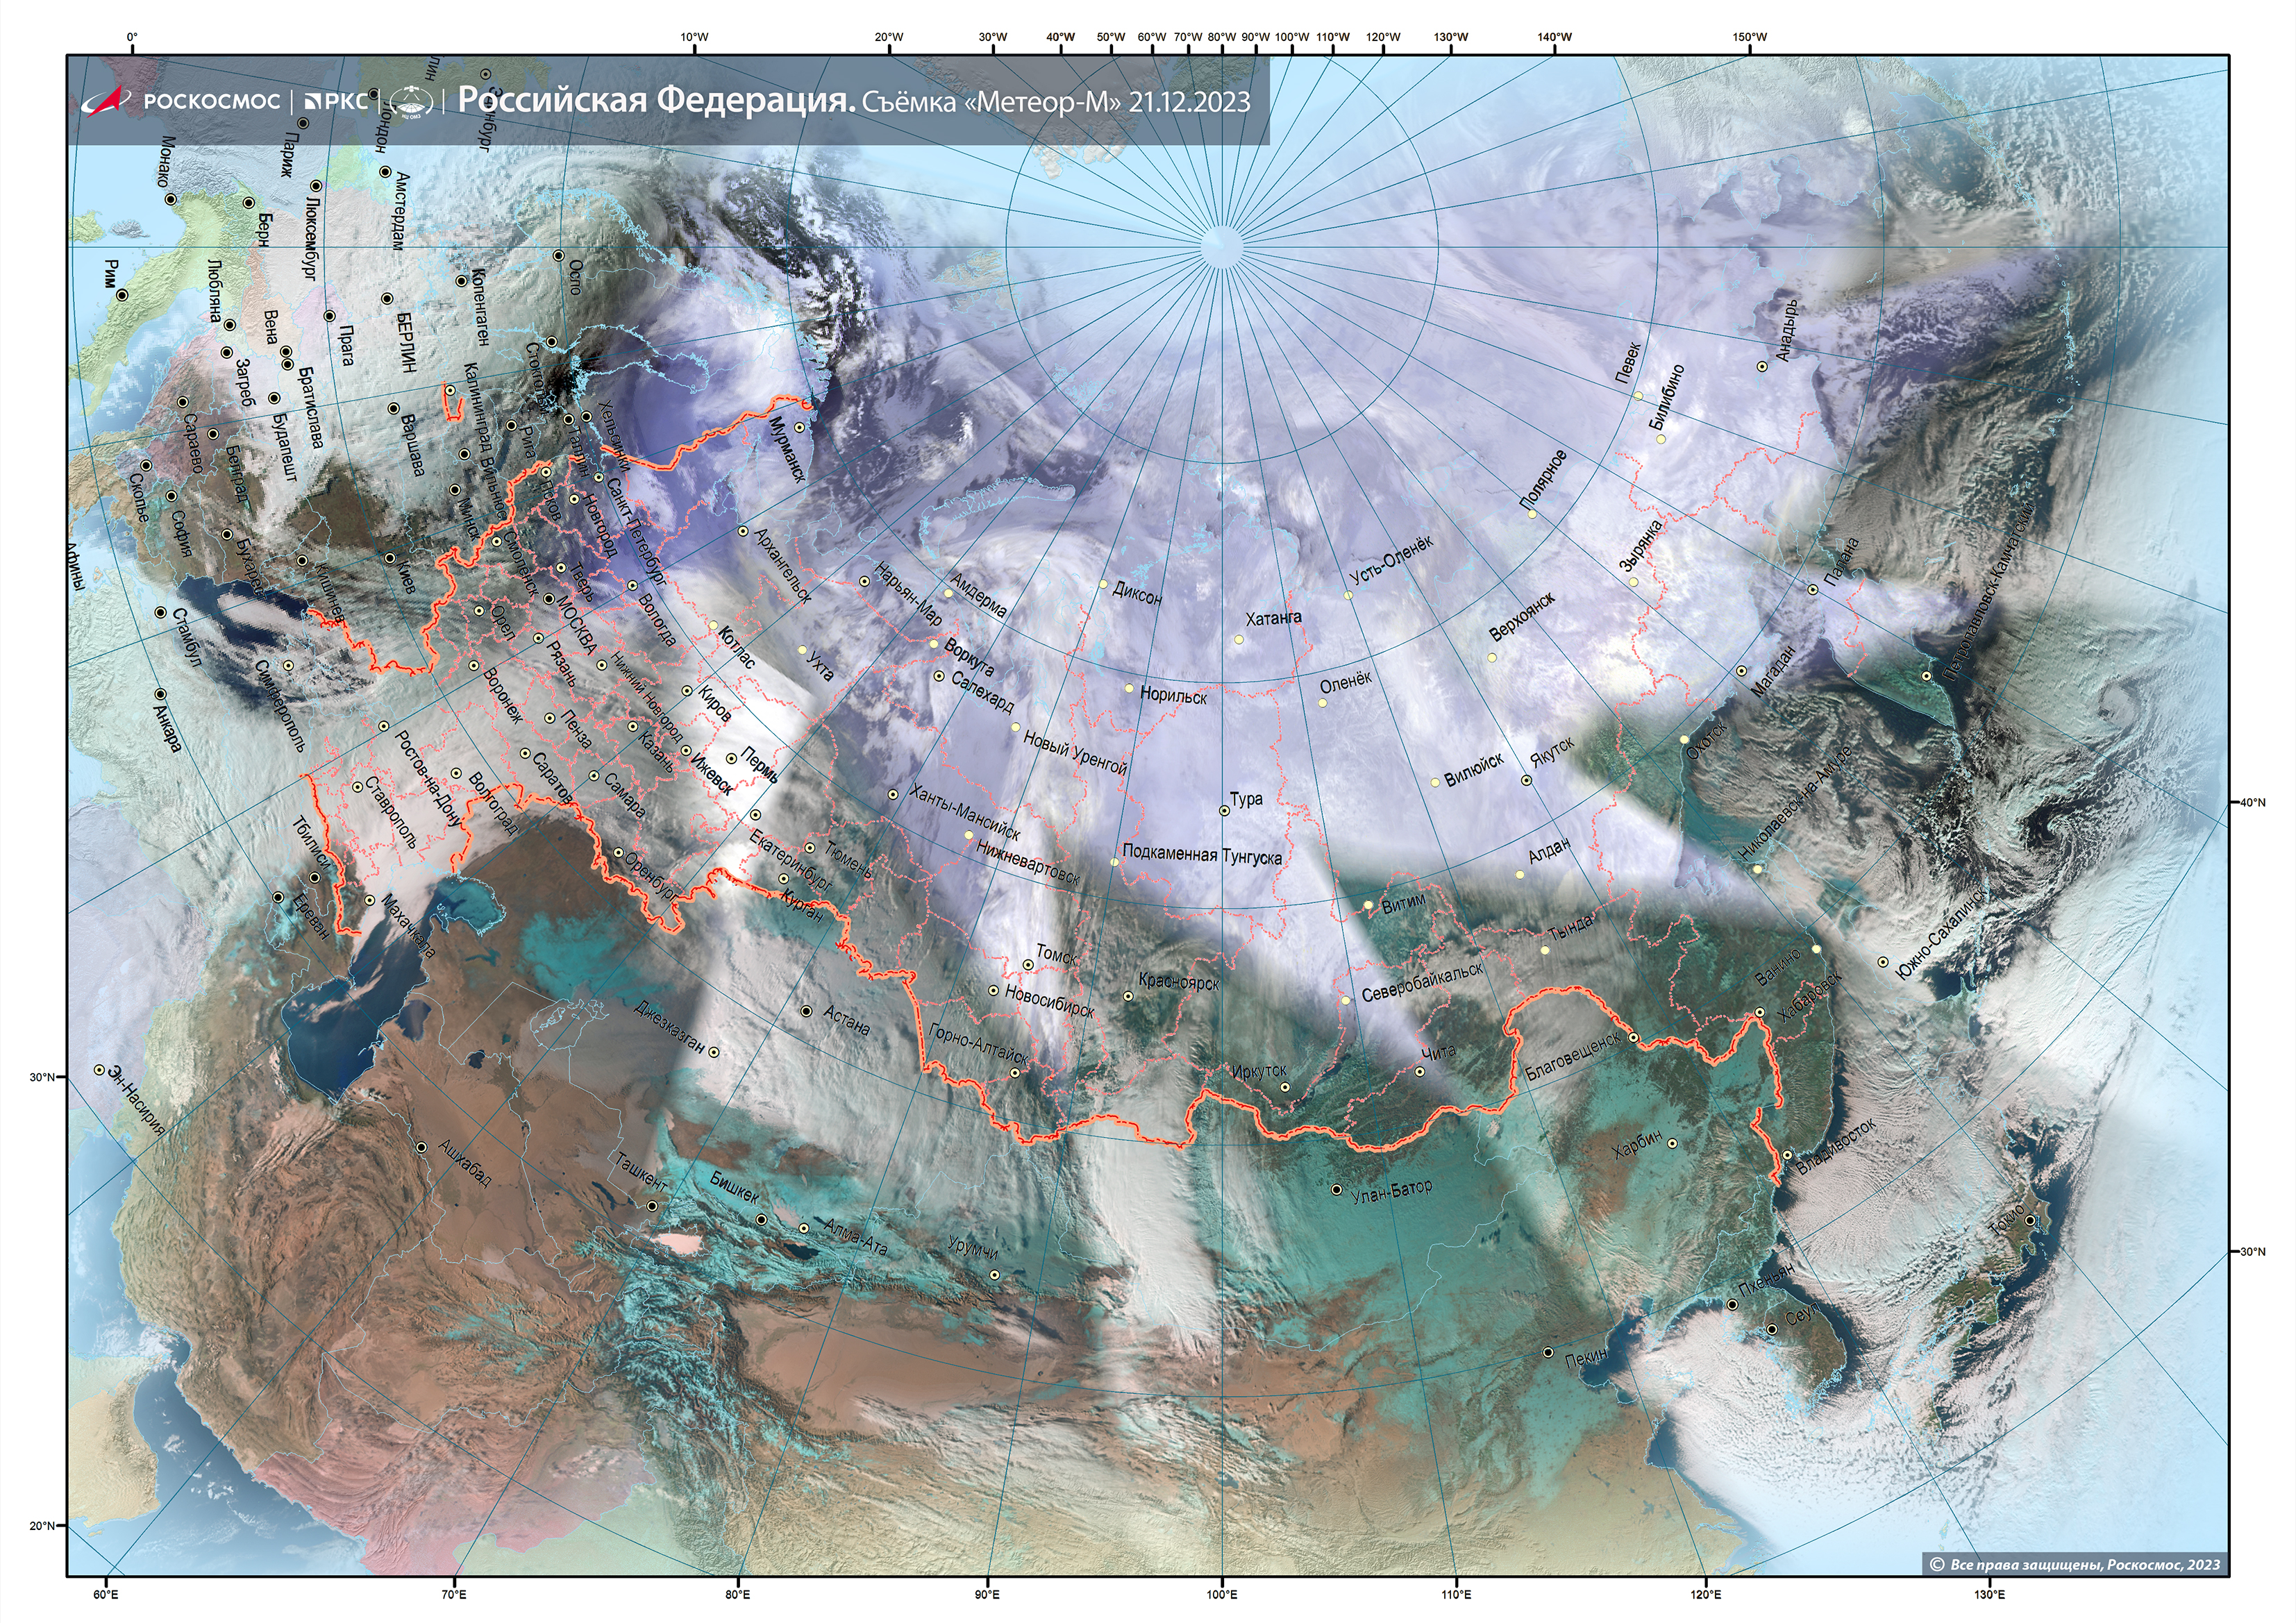This screenshot has height=1623, width=2296.
Task: Click the Yakutsk (Якутск) city marker
Action: pyautogui.click(x=1526, y=780)
